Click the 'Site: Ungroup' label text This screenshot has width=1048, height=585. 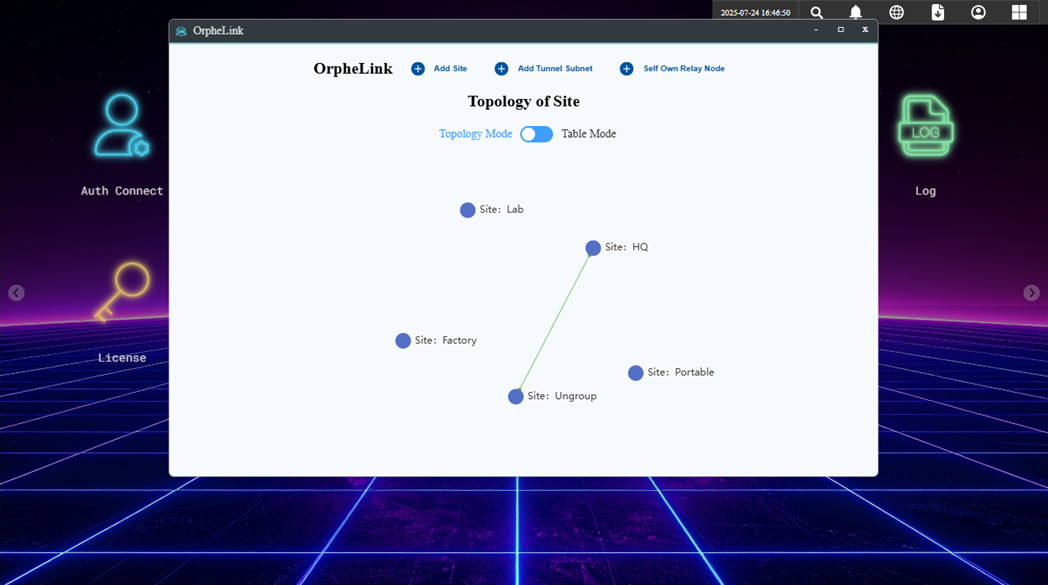[x=561, y=396]
